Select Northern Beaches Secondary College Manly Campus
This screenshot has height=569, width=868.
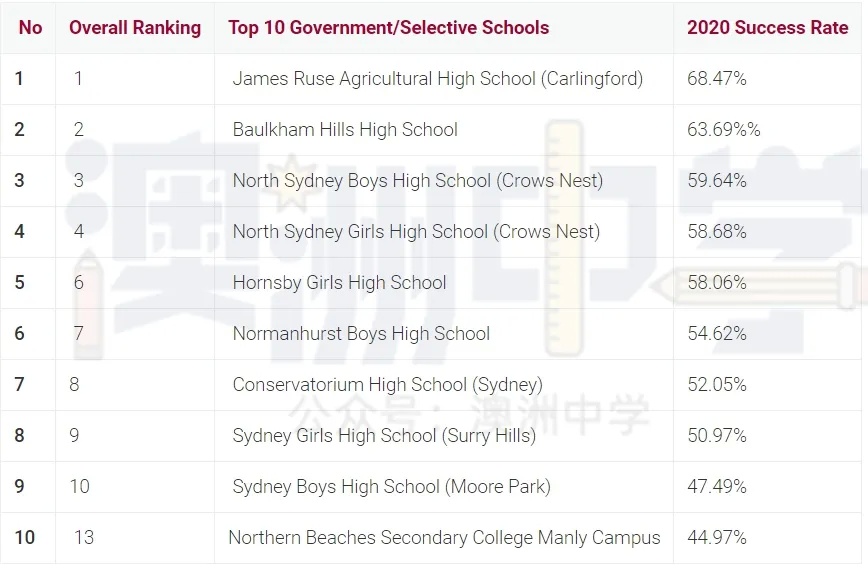[x=445, y=537]
